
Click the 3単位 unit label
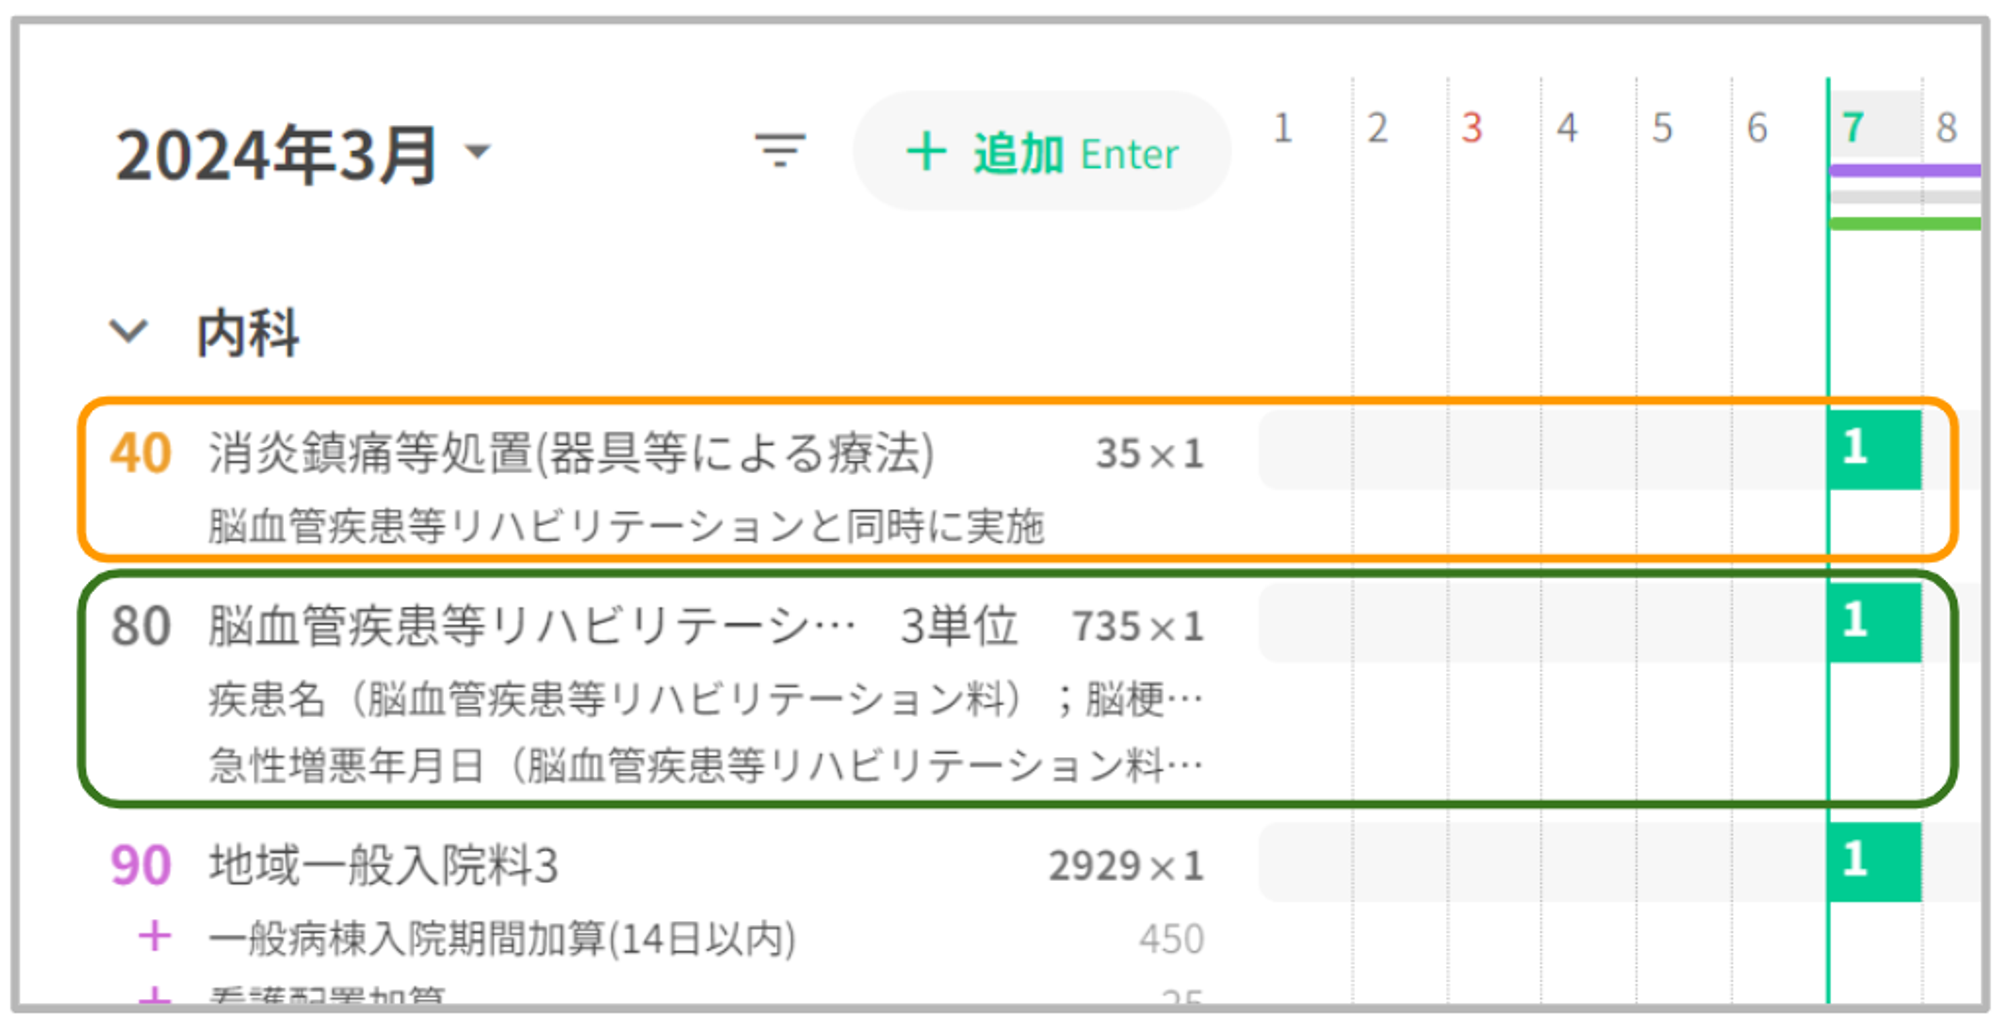pos(958,627)
